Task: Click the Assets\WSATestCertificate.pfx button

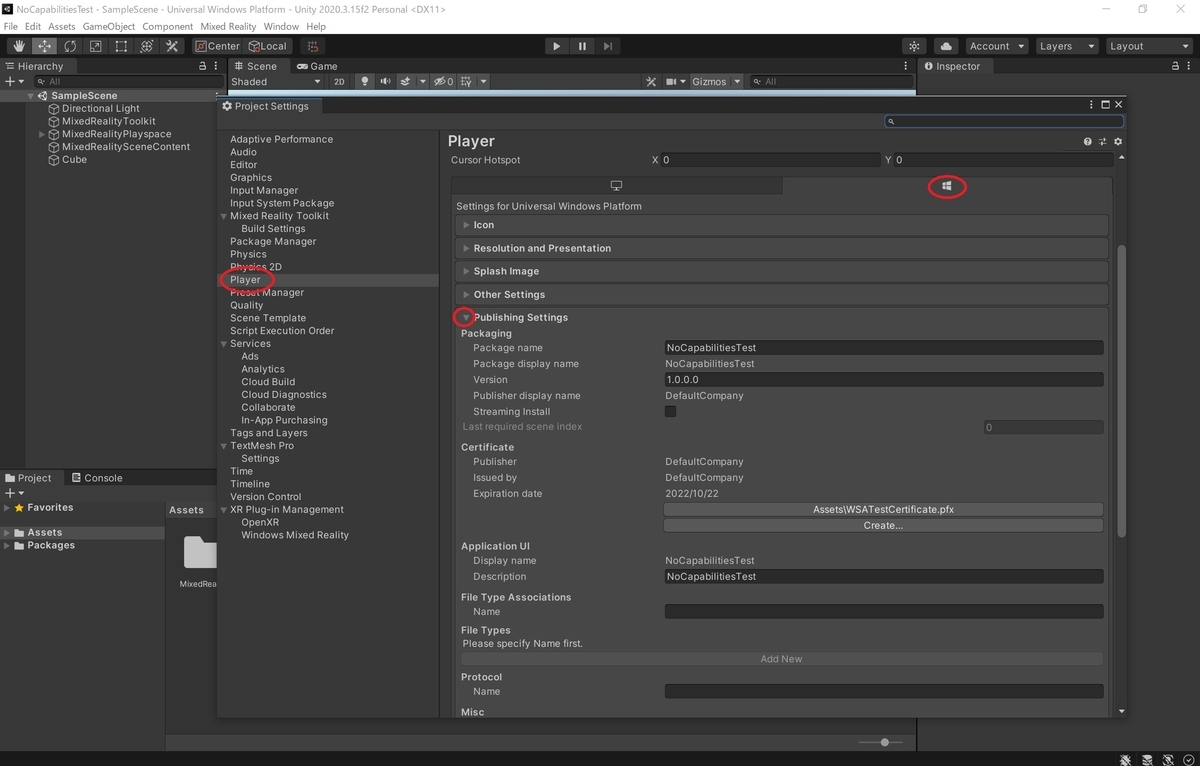Action: point(883,509)
